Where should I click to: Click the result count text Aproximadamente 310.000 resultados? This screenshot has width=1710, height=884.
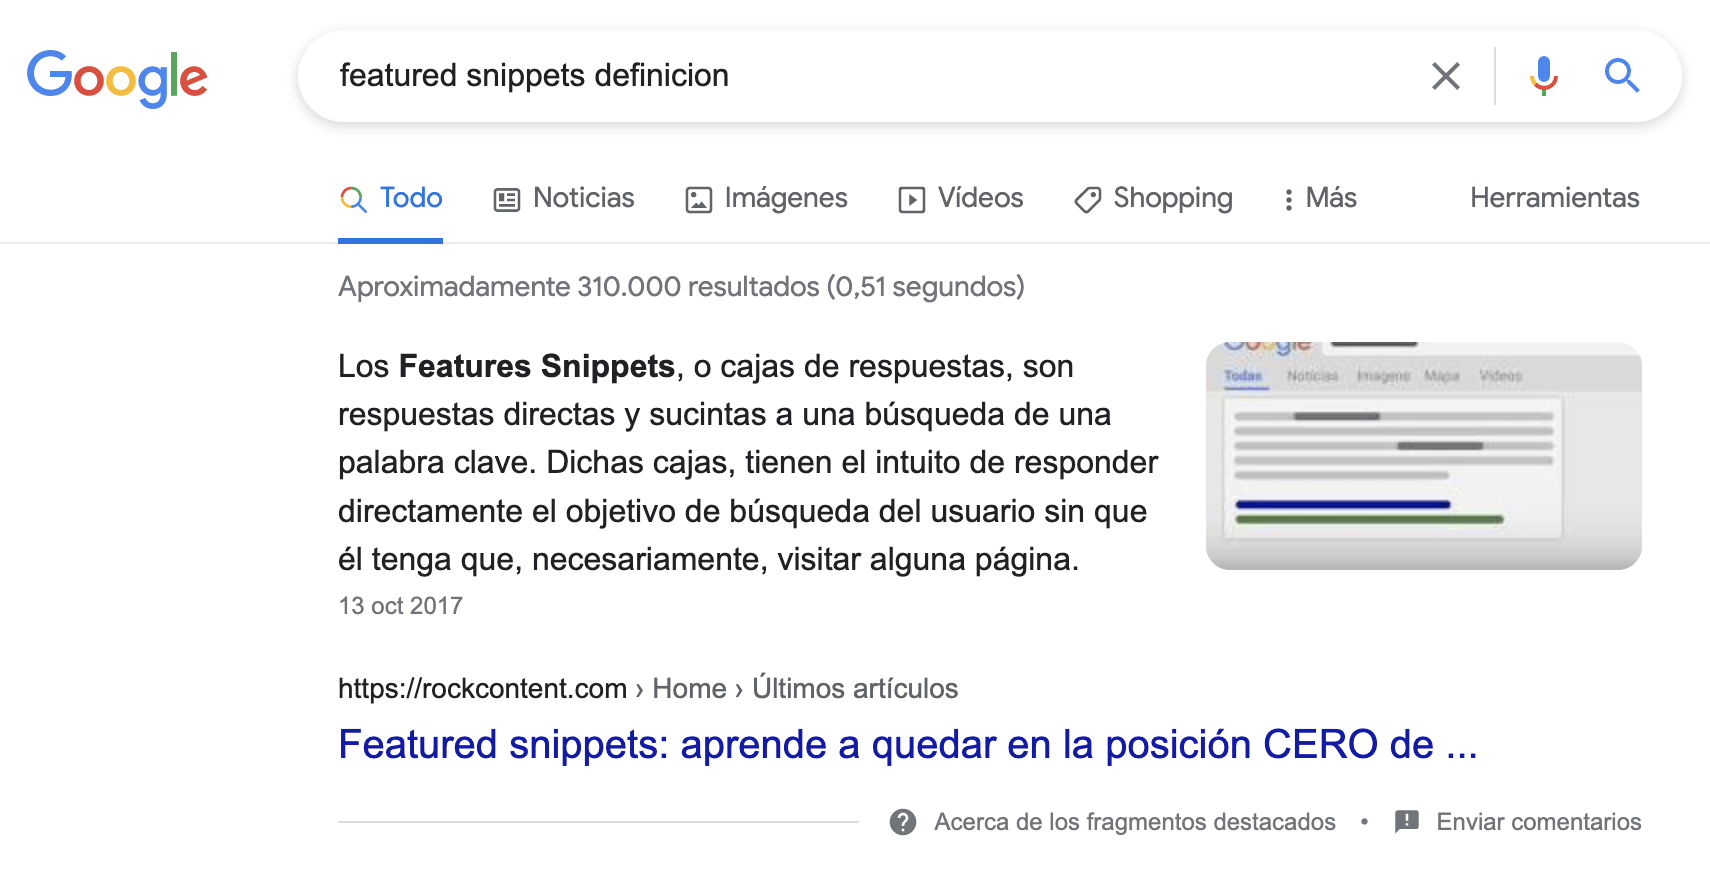click(681, 287)
